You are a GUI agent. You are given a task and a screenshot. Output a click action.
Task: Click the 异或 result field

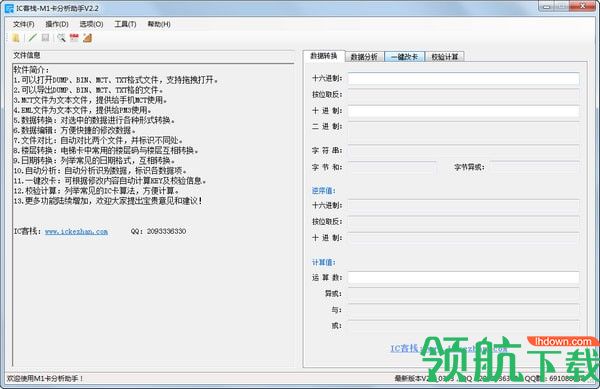click(x=463, y=294)
